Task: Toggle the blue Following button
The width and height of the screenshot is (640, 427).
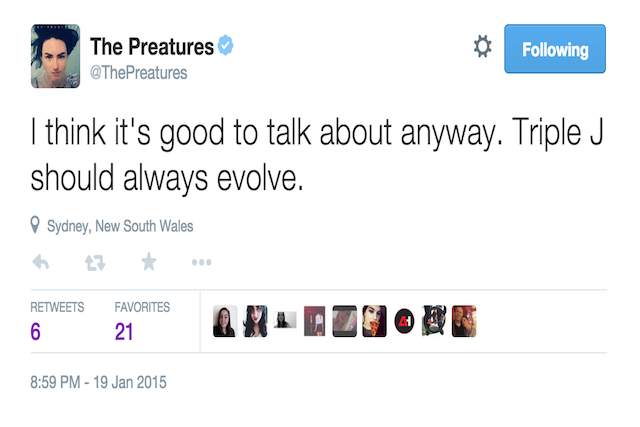Action: click(x=555, y=49)
